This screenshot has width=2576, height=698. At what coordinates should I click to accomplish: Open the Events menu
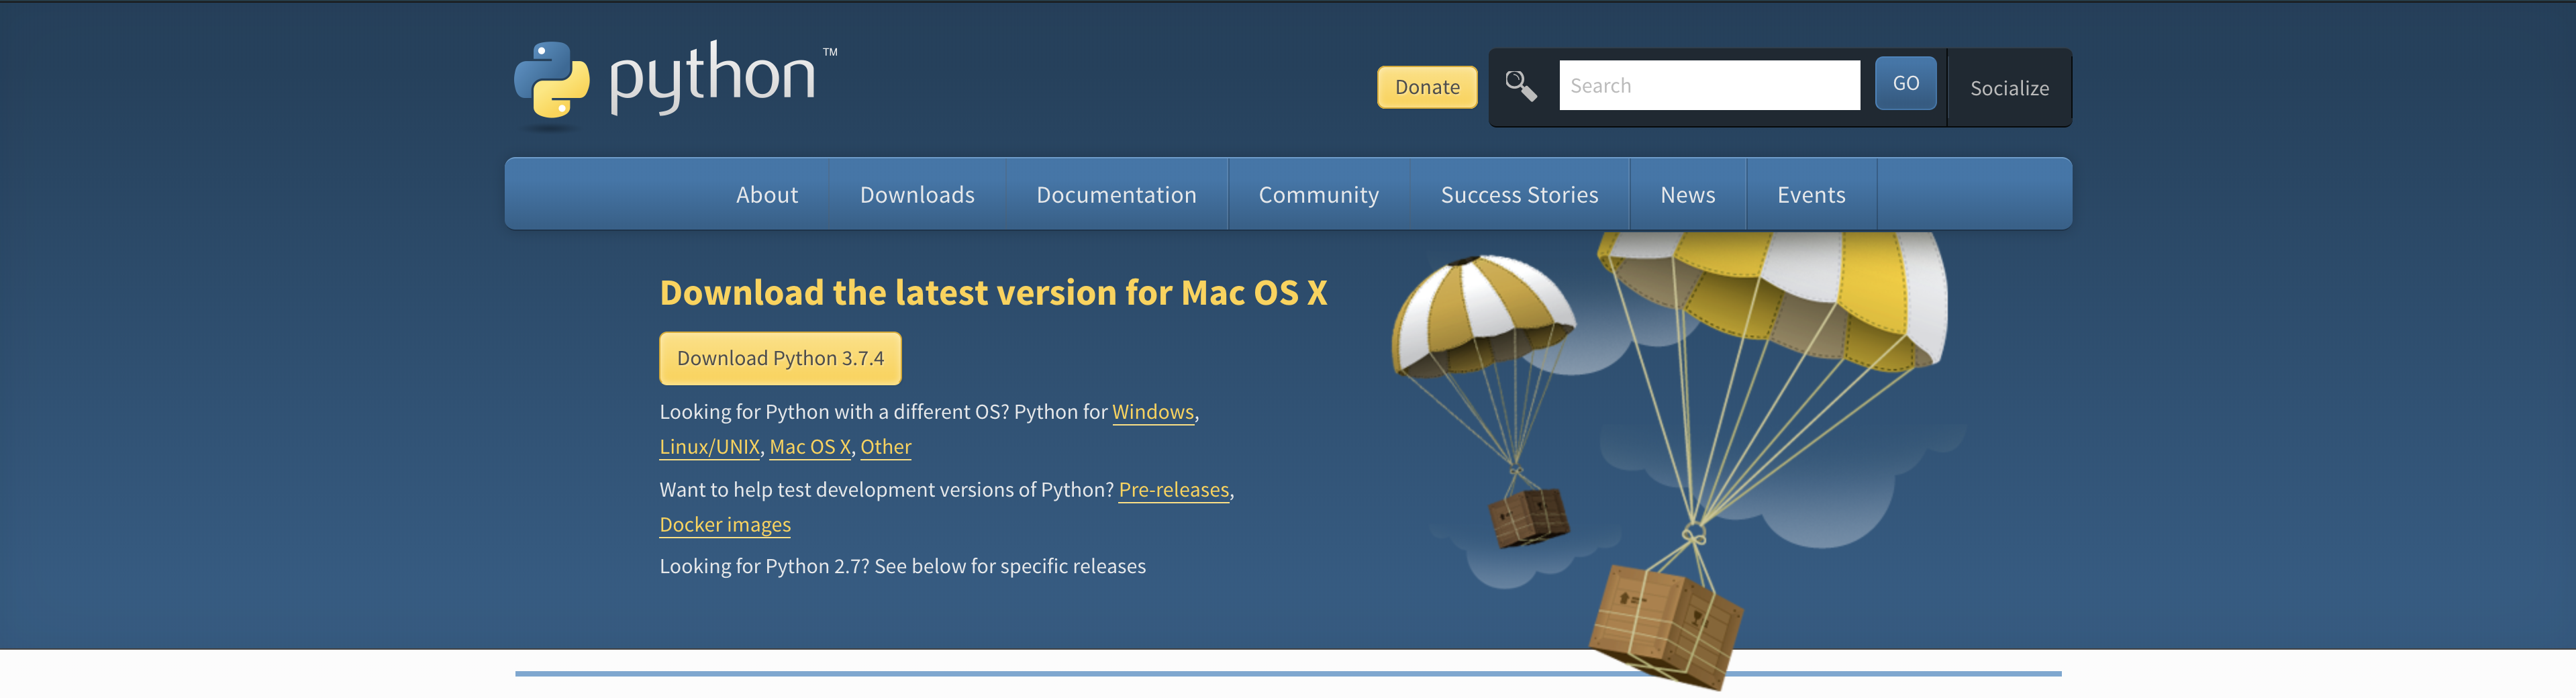click(x=1811, y=195)
